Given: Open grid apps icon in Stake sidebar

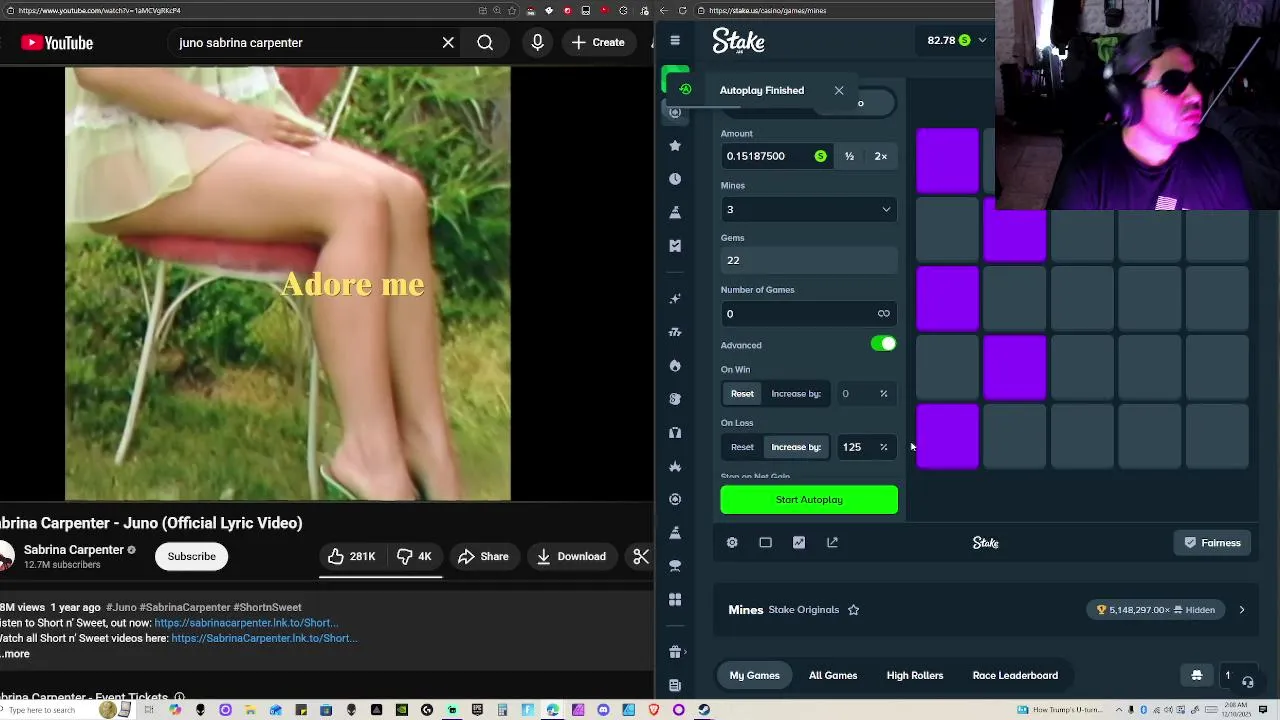Looking at the screenshot, I should [675, 599].
